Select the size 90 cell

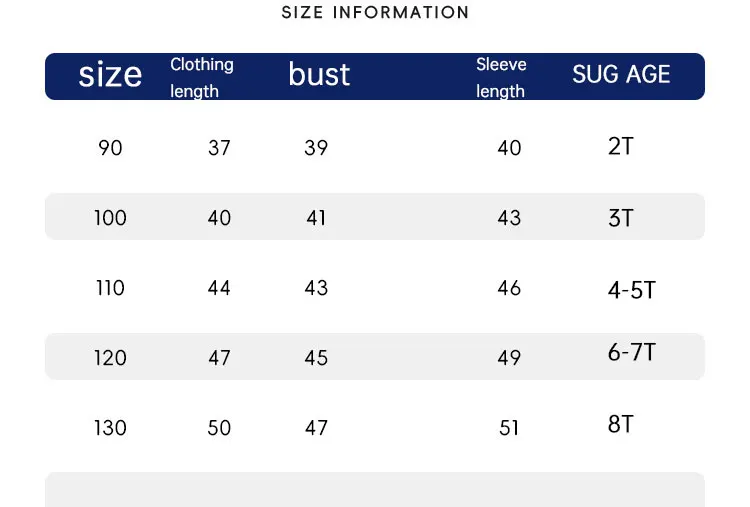pyautogui.click(x=110, y=148)
